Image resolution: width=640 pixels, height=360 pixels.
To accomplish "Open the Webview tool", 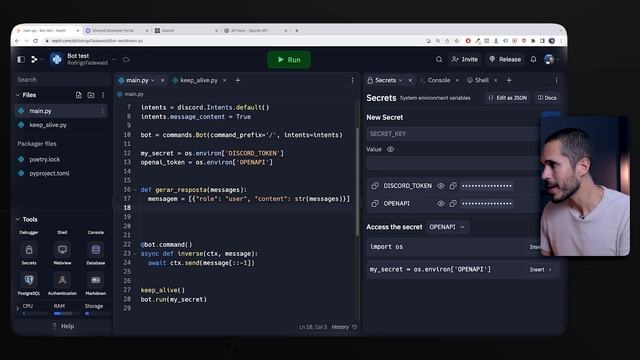I will tap(62, 249).
